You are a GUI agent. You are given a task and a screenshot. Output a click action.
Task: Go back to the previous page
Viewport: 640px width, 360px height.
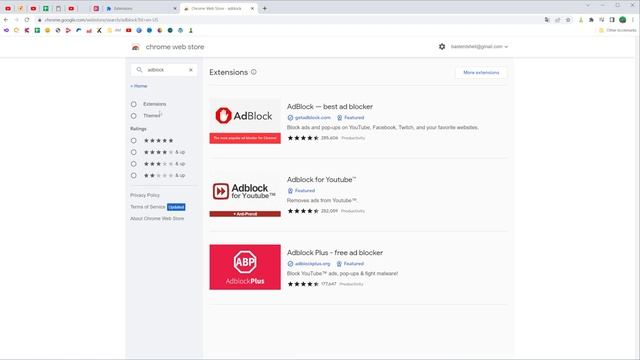[x=6, y=20]
